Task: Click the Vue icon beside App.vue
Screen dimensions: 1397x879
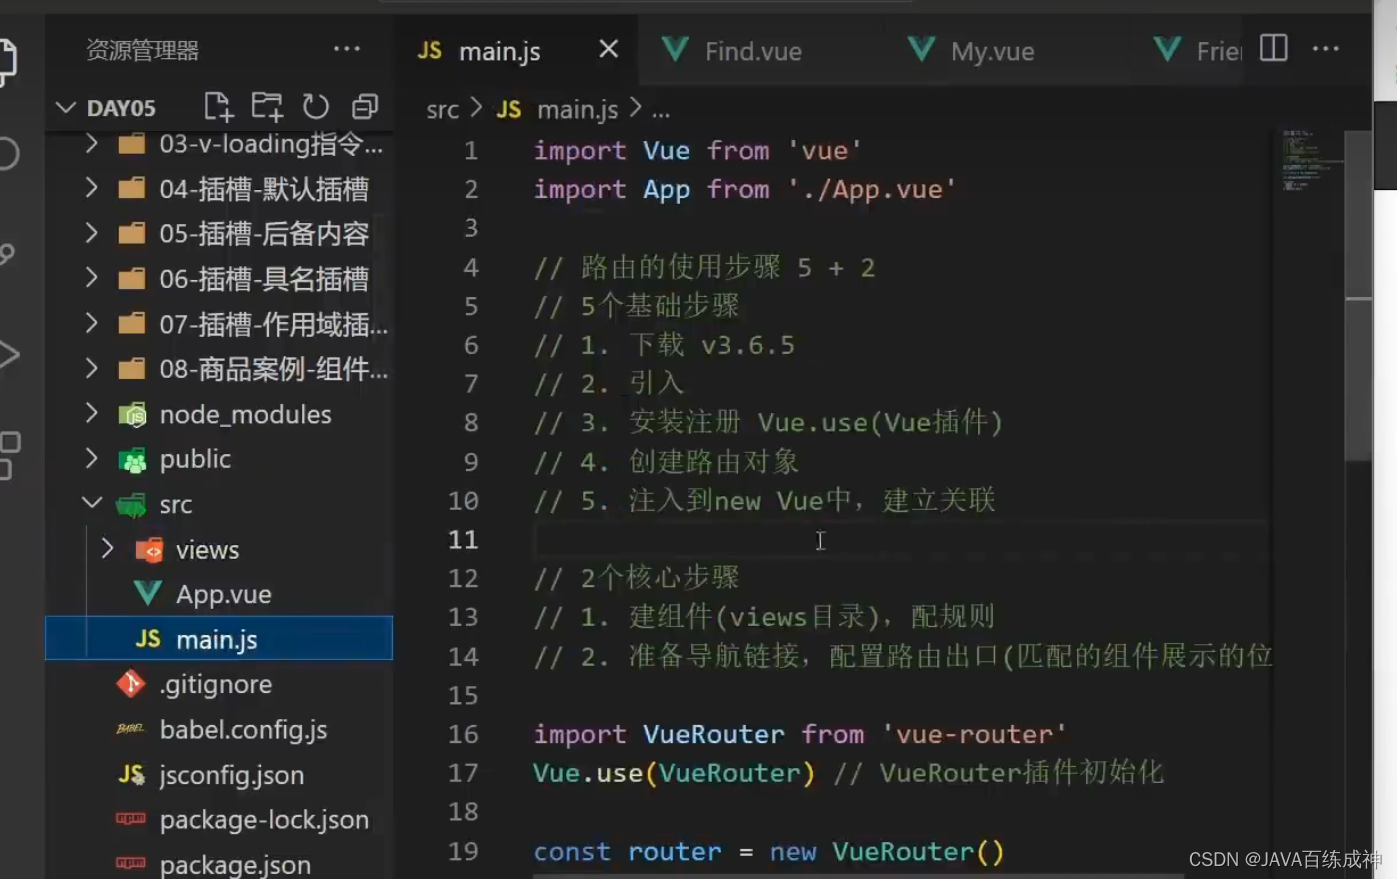Action: click(147, 594)
